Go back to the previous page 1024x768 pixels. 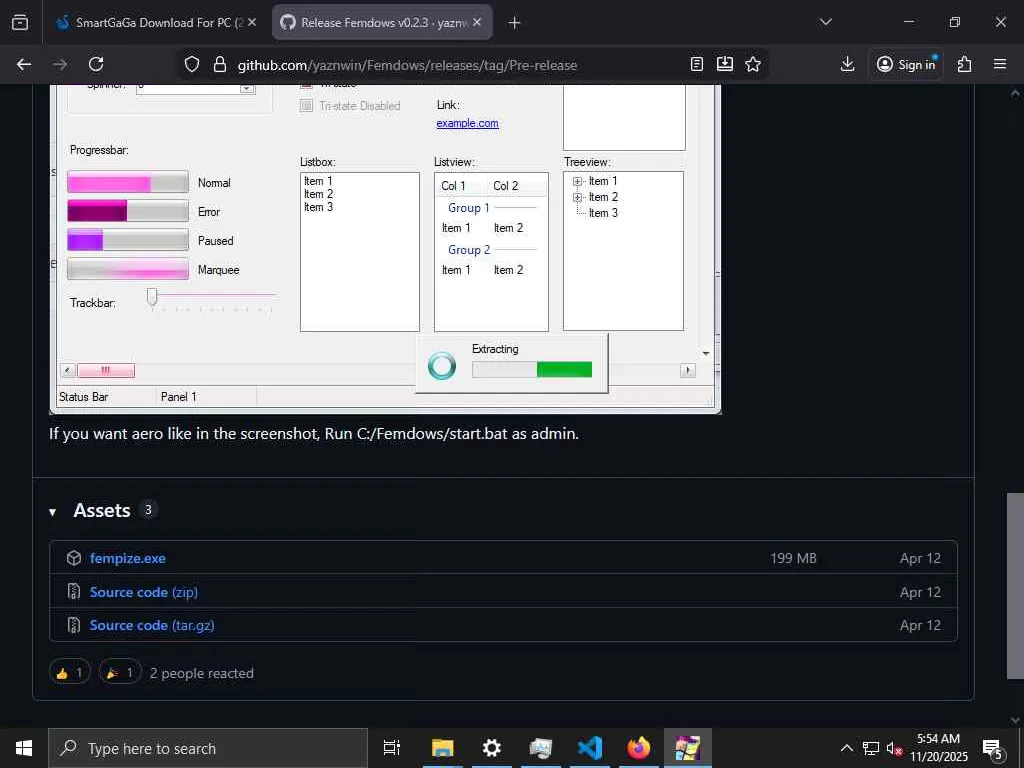coord(24,64)
